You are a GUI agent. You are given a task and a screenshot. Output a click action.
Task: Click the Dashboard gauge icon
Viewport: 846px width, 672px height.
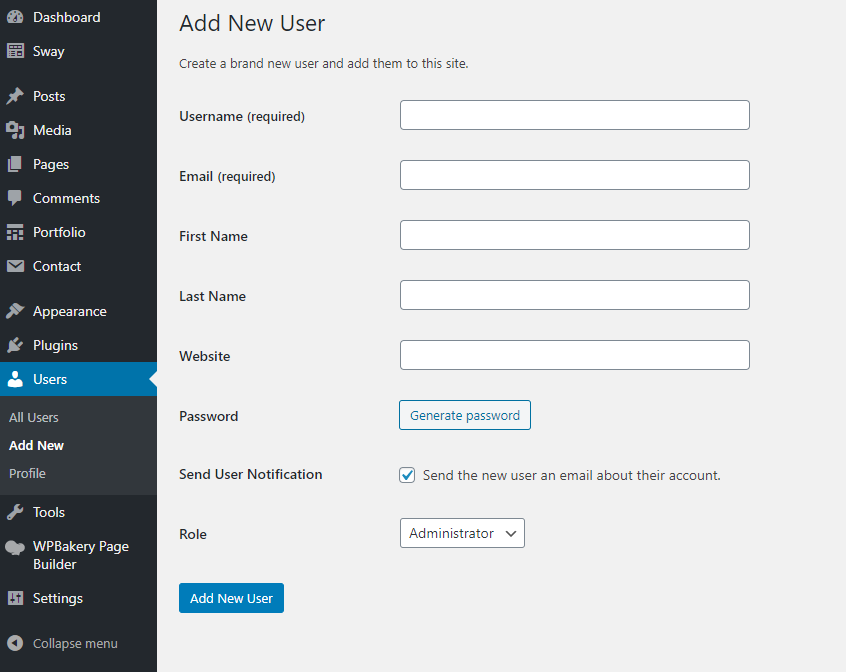point(15,17)
